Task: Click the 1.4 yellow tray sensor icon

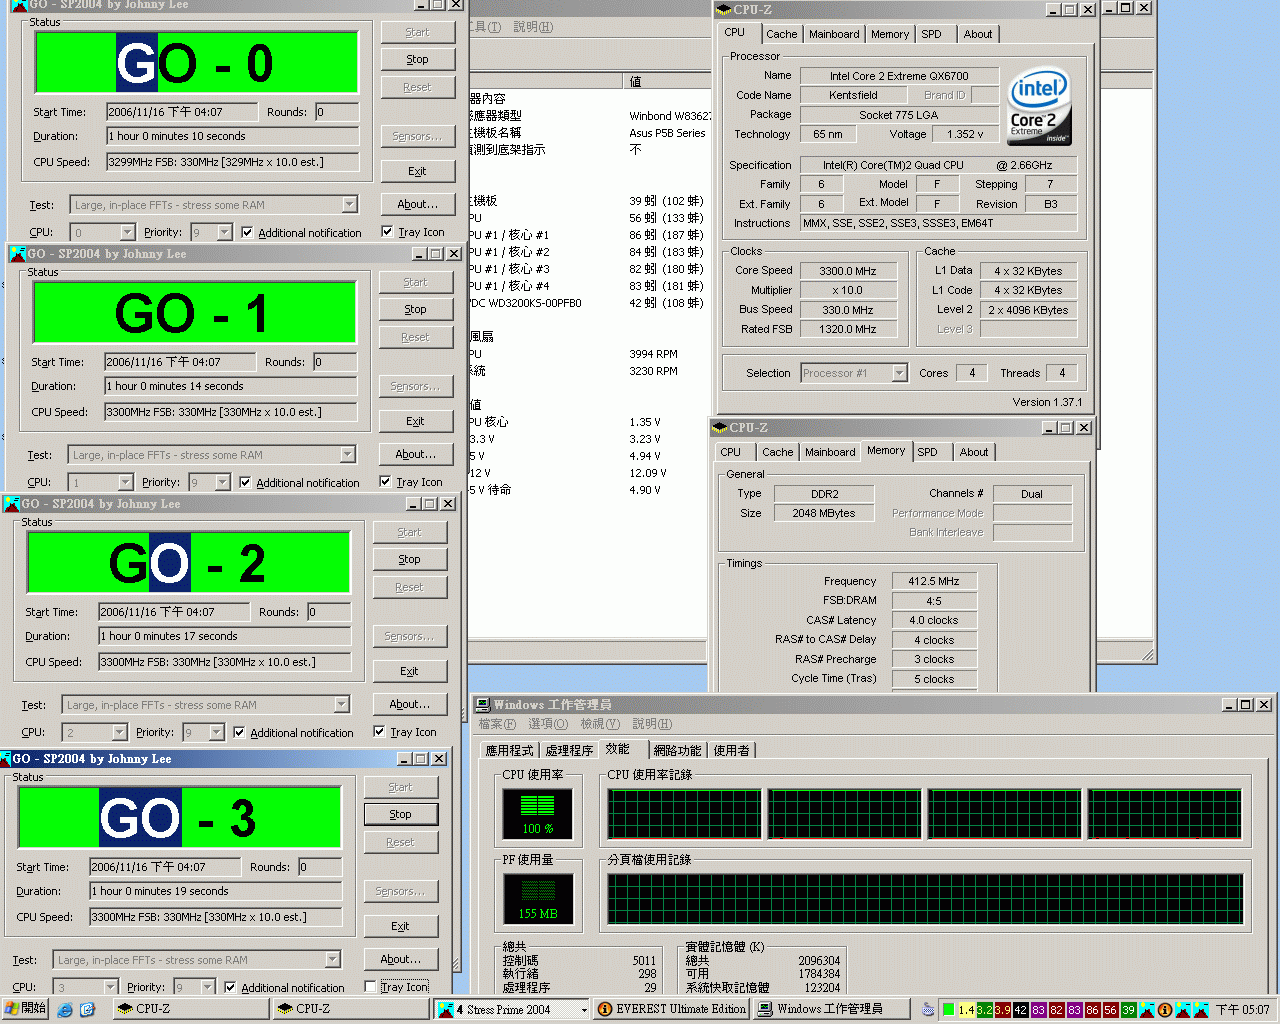Action: pyautogui.click(x=967, y=1010)
